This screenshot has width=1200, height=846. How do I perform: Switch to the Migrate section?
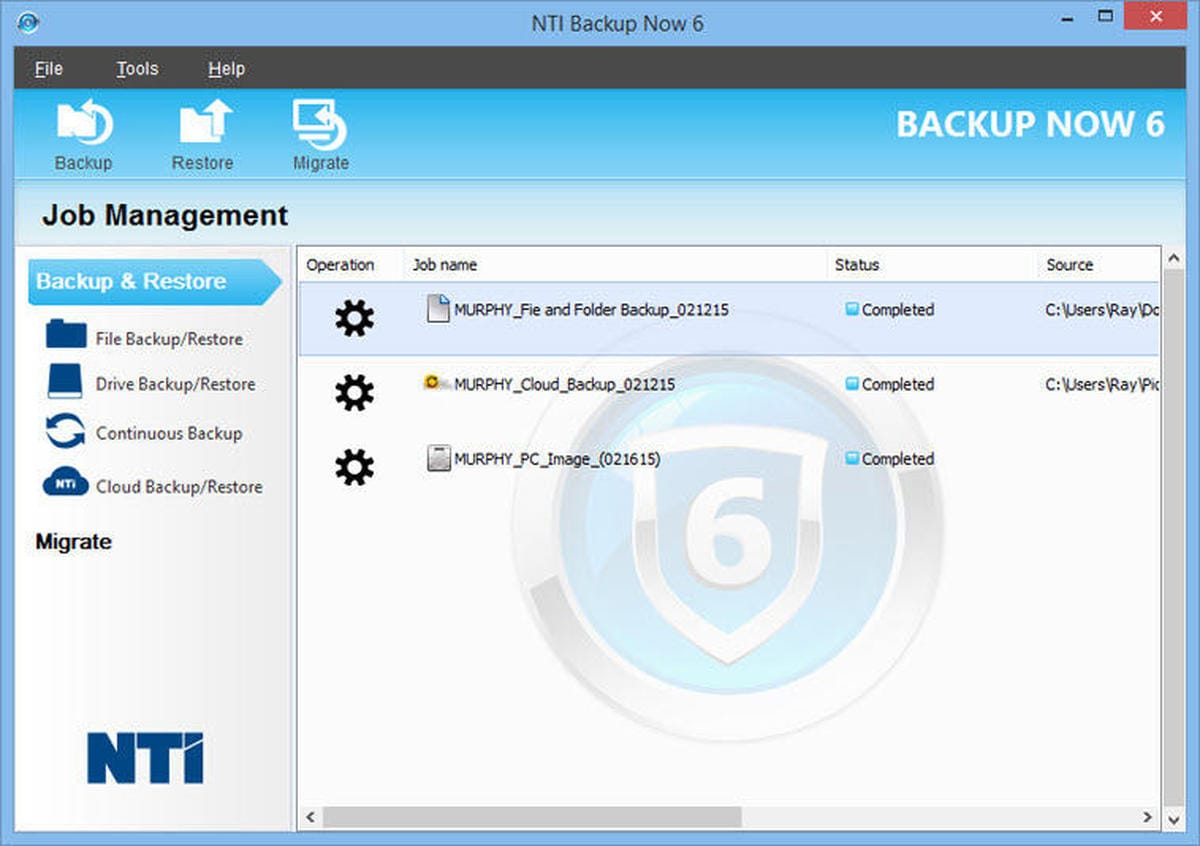72,541
